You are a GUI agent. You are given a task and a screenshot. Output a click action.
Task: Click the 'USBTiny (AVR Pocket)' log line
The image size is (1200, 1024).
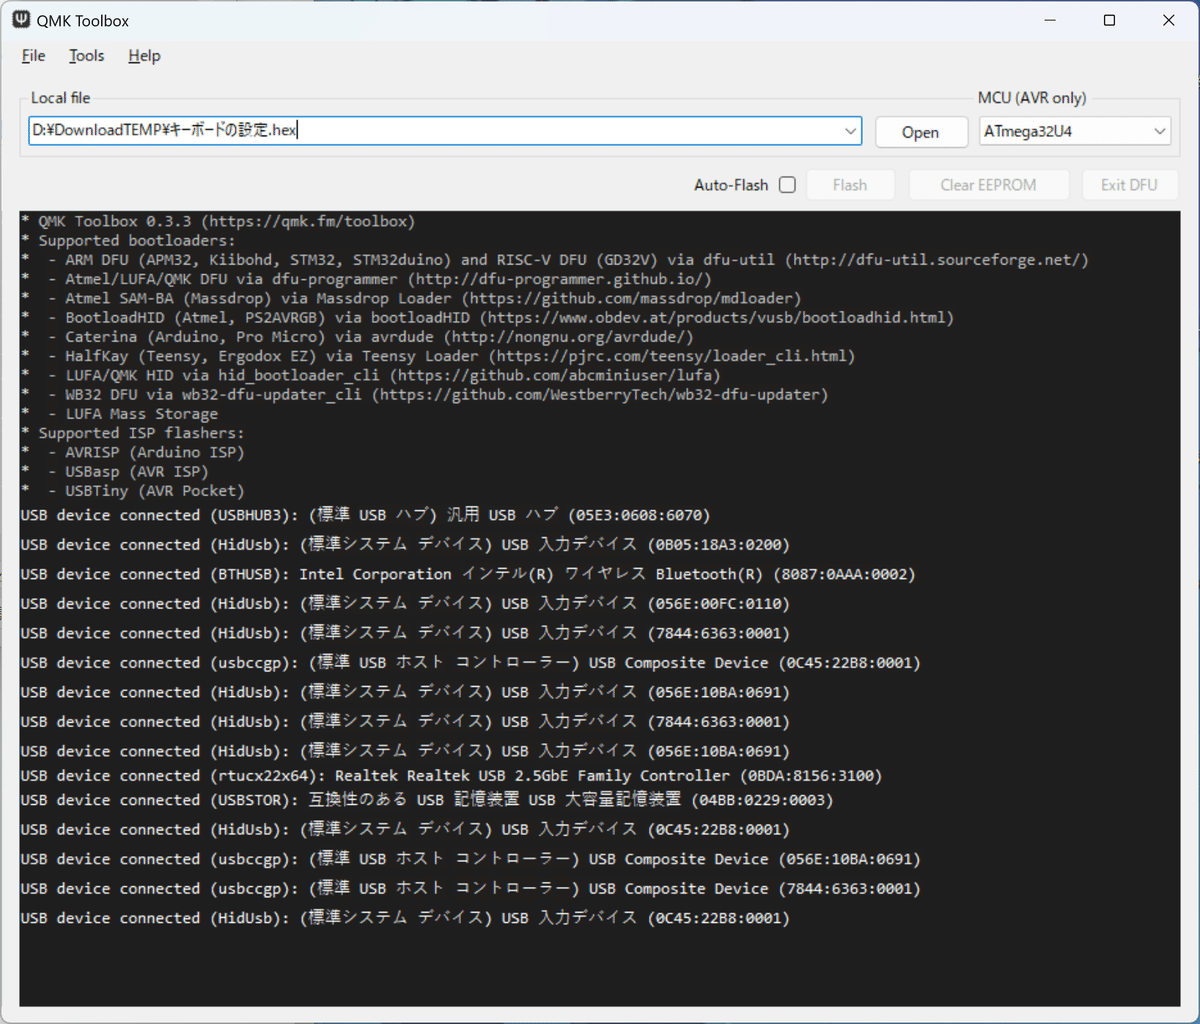(132, 490)
